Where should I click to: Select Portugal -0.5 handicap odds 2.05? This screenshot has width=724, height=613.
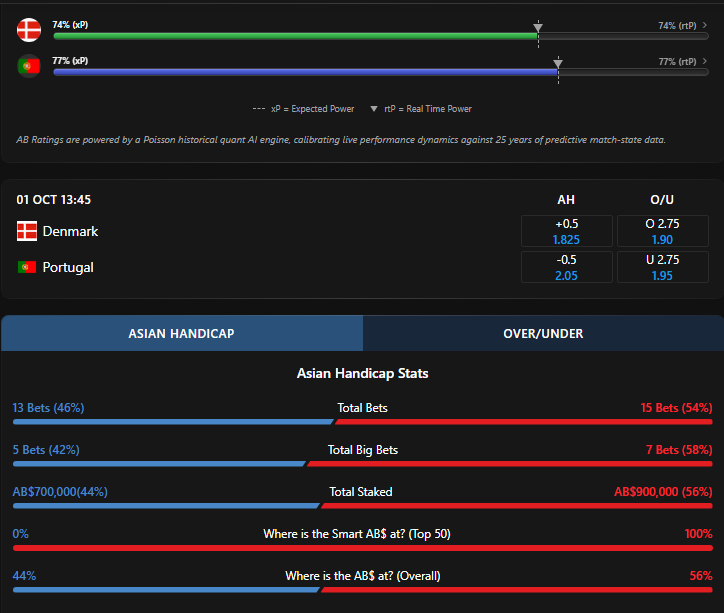[567, 267]
